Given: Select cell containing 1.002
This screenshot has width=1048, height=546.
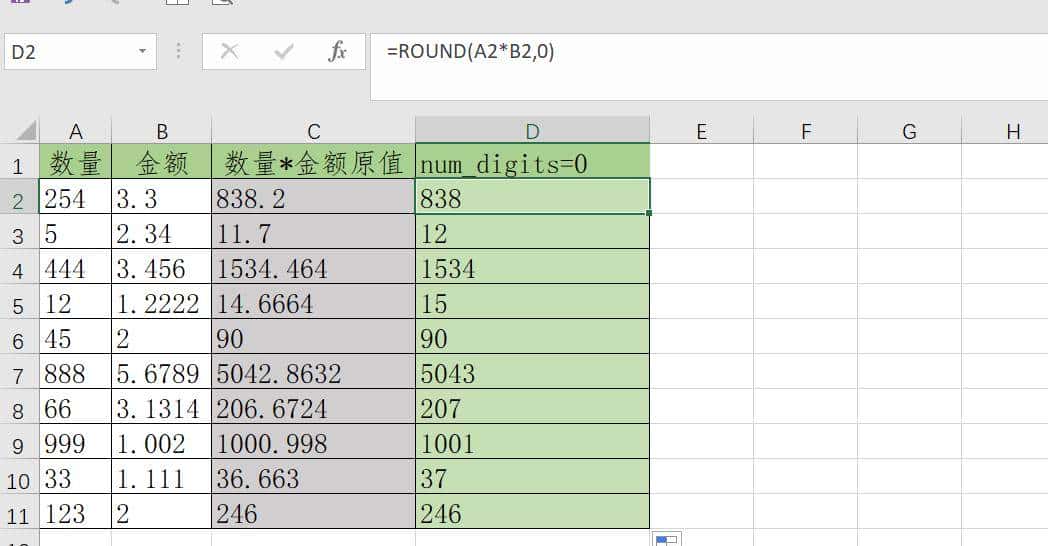Looking at the screenshot, I should [162, 441].
